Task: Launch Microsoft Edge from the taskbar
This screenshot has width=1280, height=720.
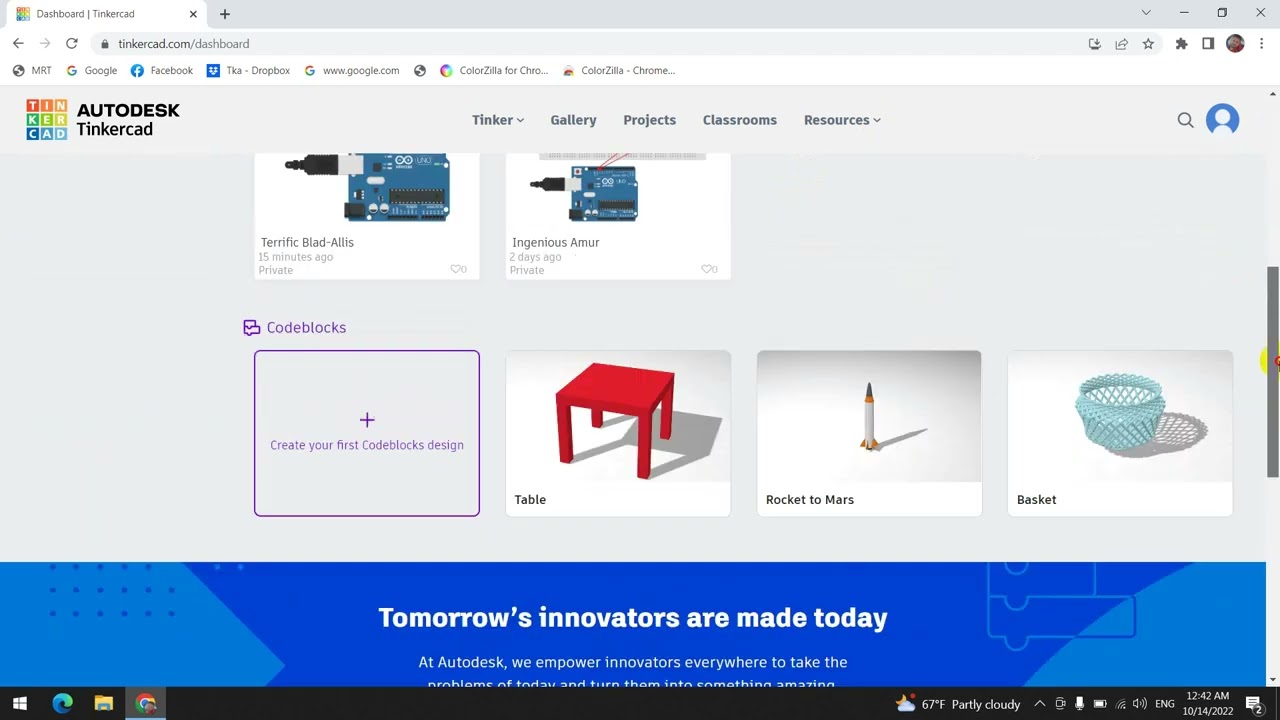Action: [x=62, y=704]
